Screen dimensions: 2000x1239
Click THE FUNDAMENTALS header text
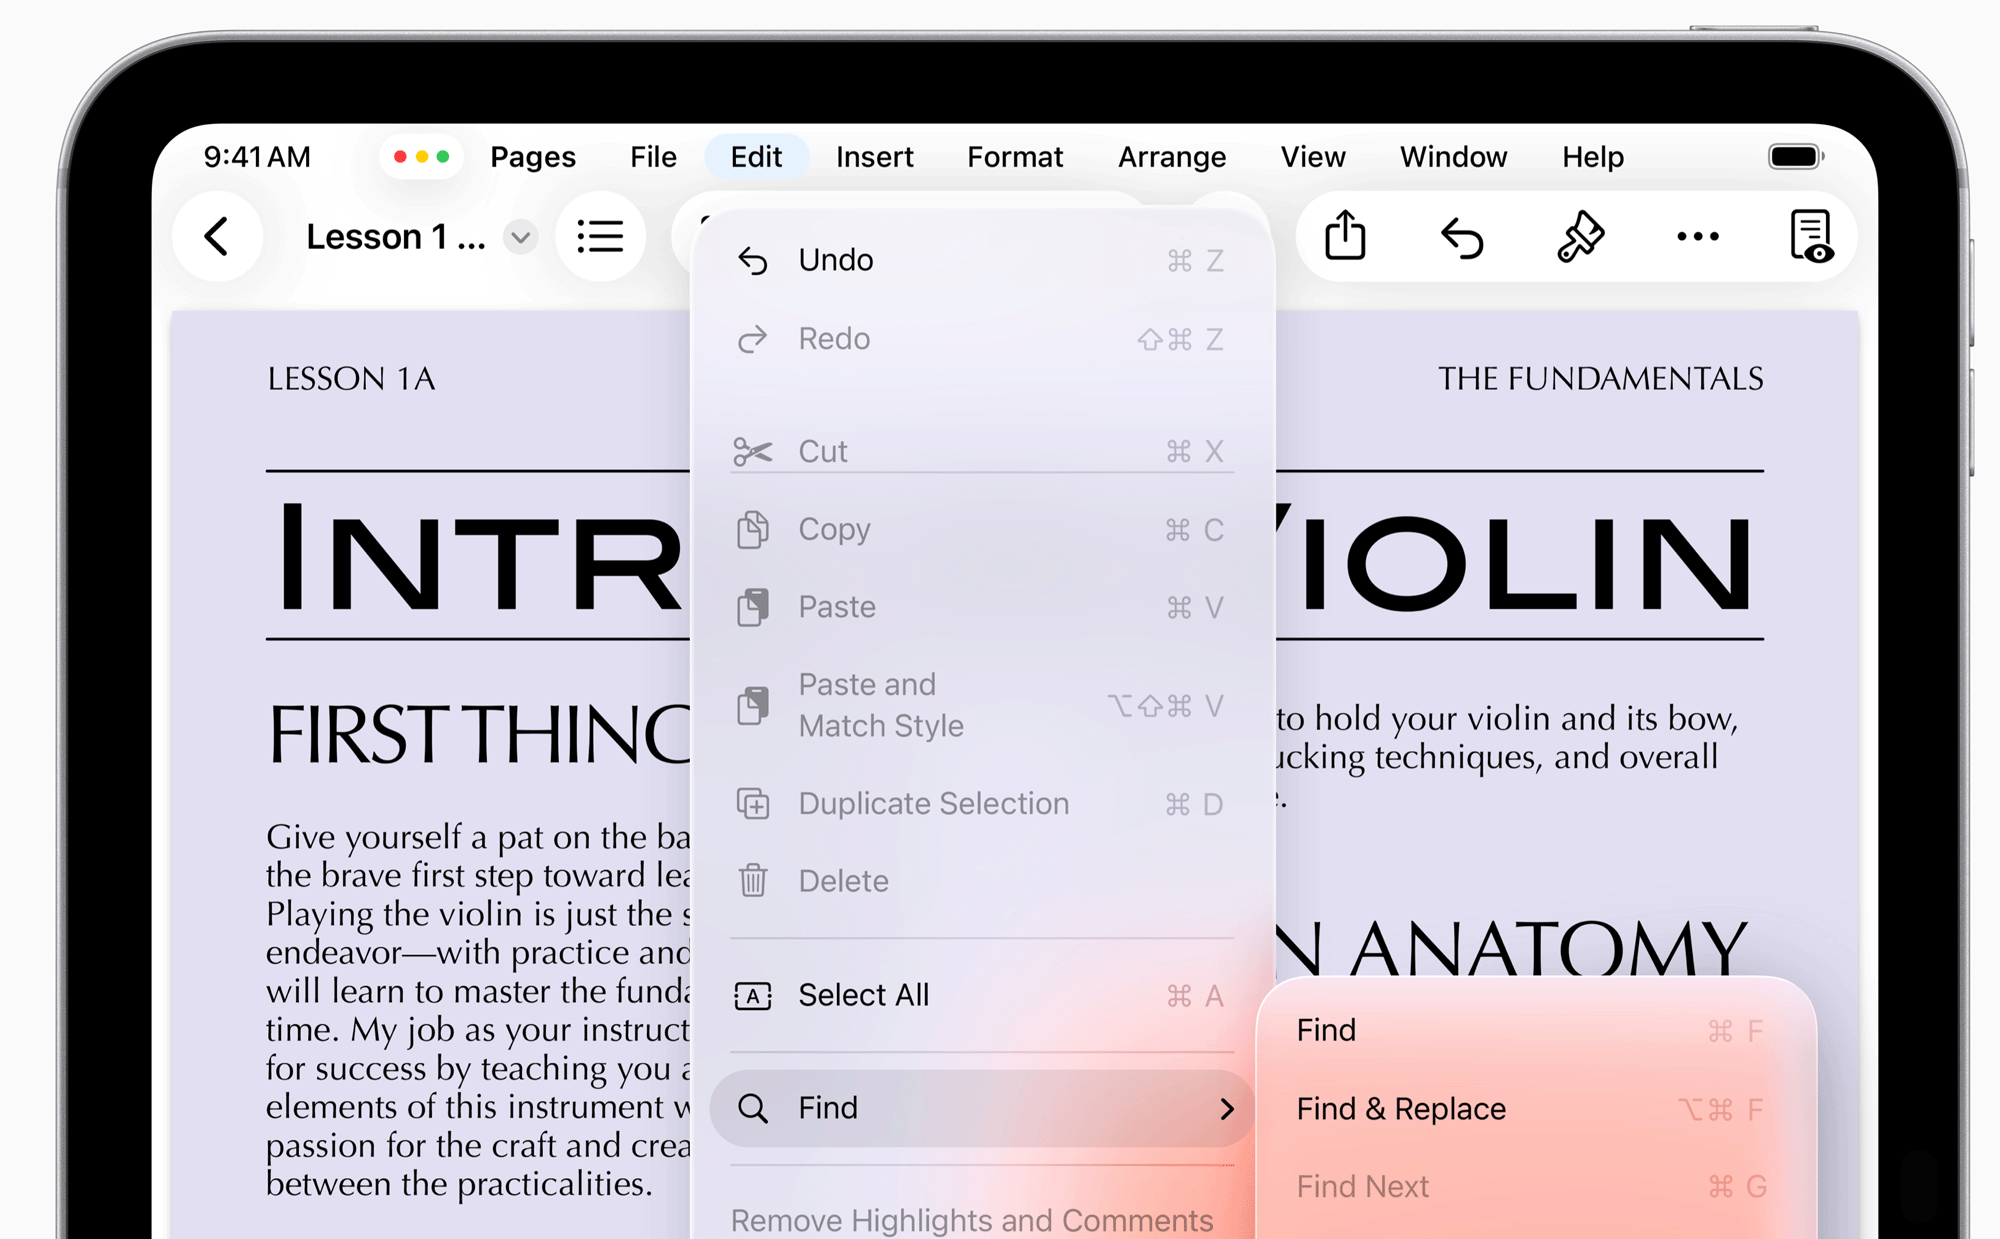(1600, 379)
